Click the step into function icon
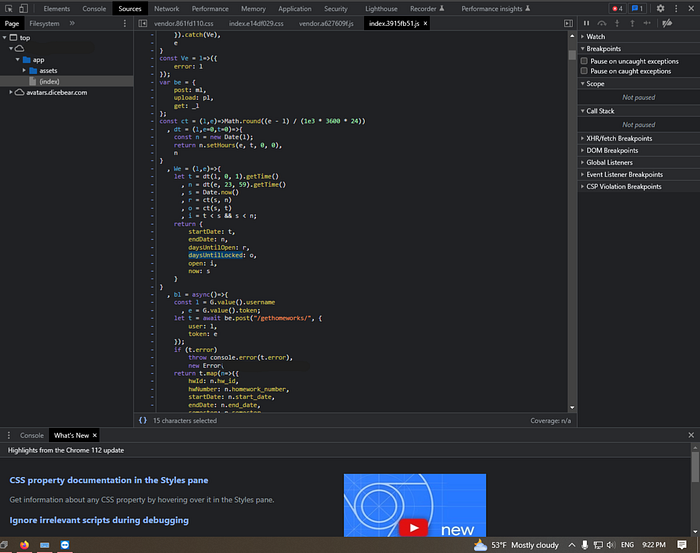 [x=617, y=23]
